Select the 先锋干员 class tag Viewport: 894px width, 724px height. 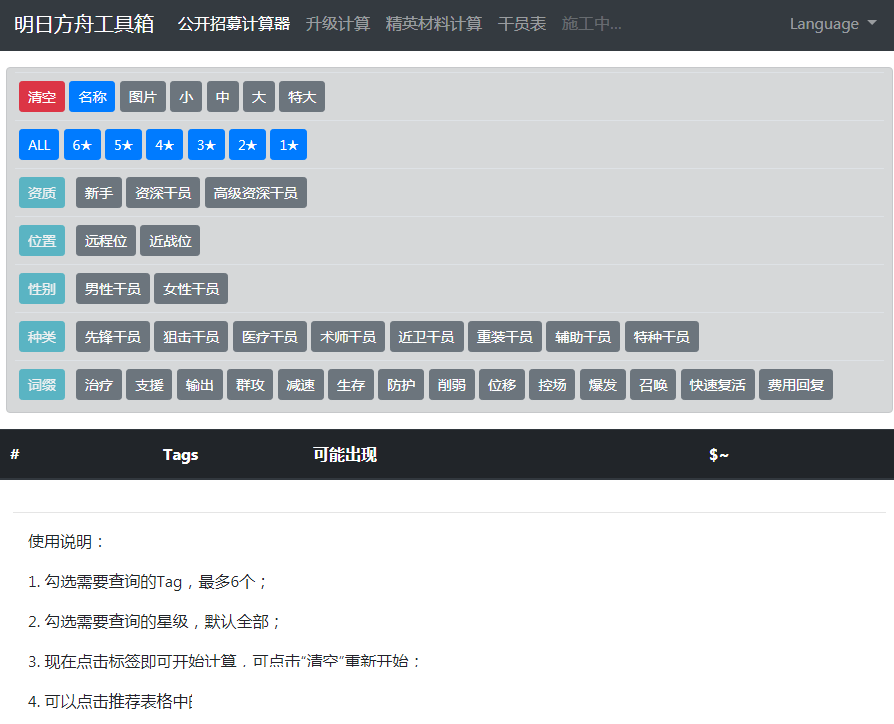pyautogui.click(x=112, y=336)
